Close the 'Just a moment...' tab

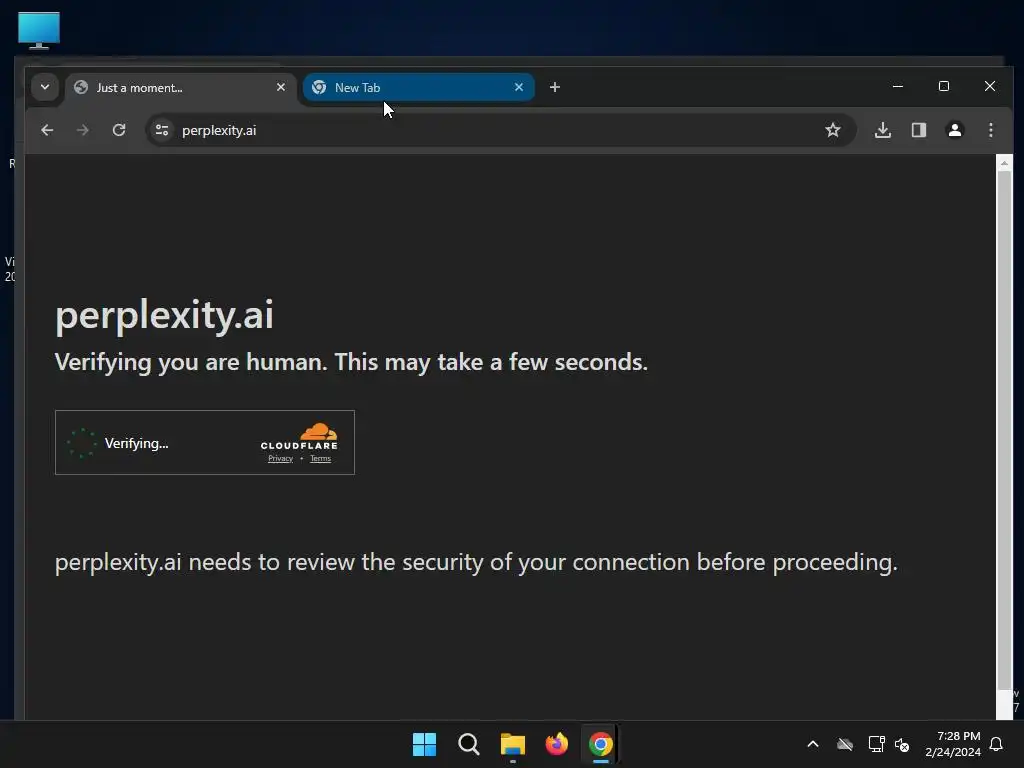[281, 87]
